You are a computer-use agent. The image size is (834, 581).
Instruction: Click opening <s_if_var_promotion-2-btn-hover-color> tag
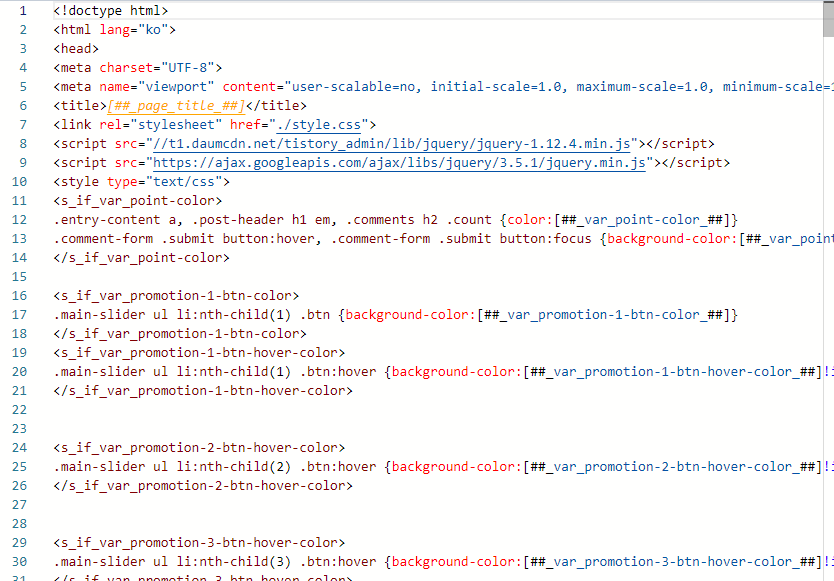point(199,448)
